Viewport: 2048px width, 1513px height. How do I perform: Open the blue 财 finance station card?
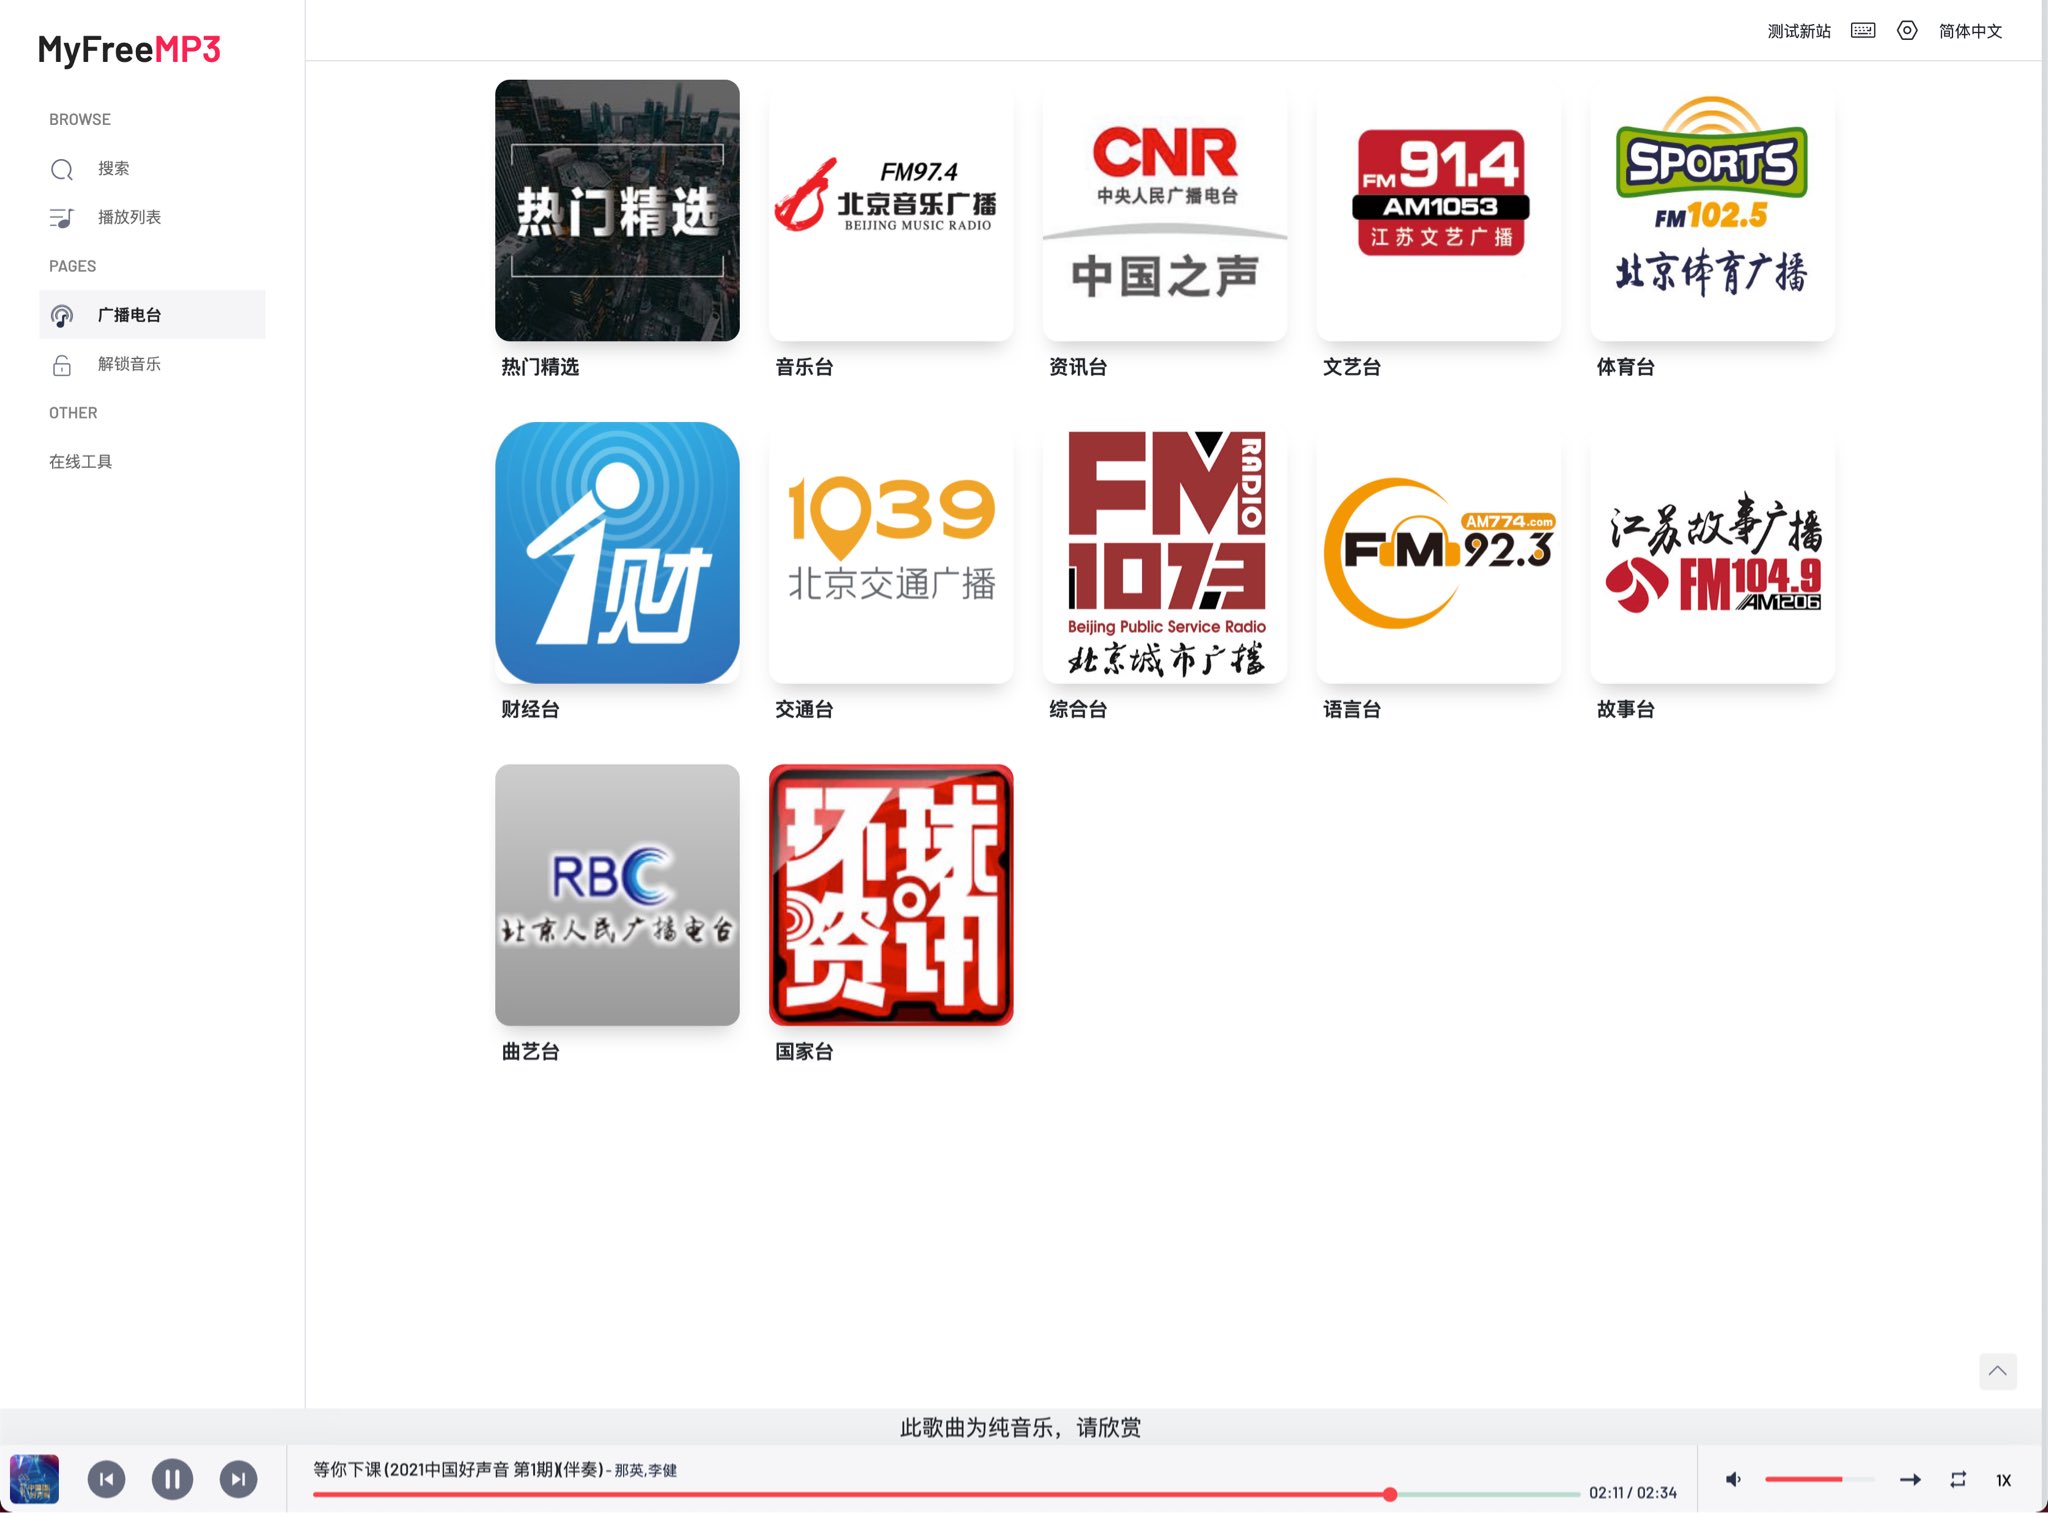pyautogui.click(x=617, y=552)
